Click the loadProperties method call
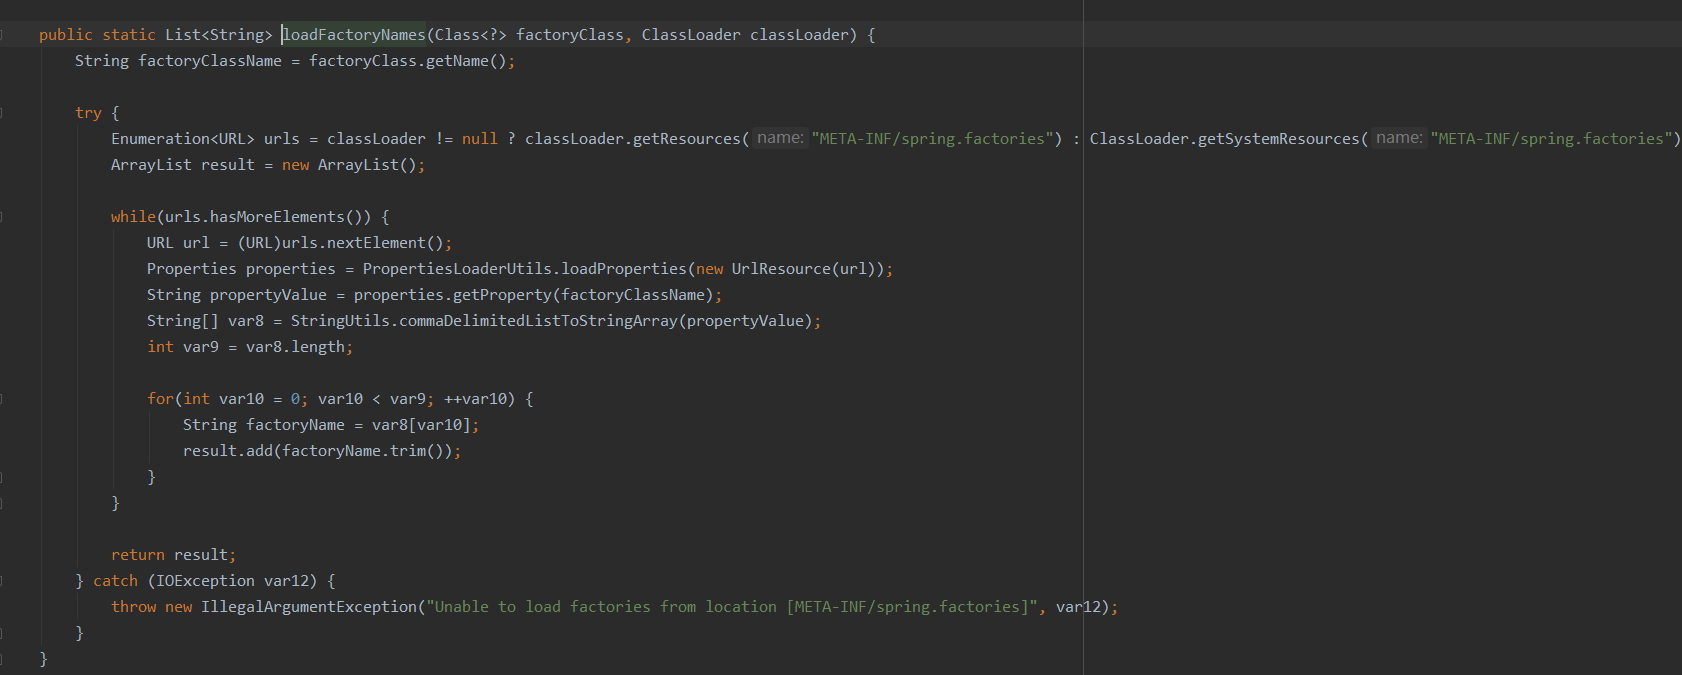Screen dimensions: 1682x675 624,269
